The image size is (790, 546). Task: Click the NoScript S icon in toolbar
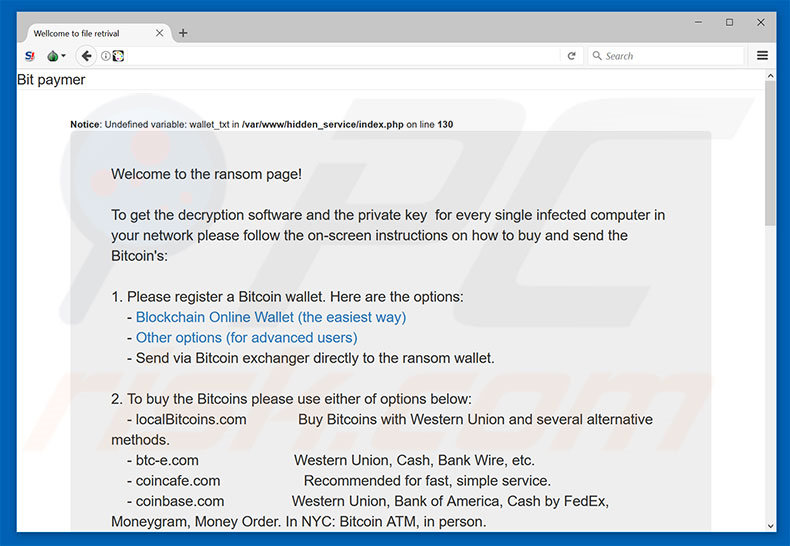(30, 56)
